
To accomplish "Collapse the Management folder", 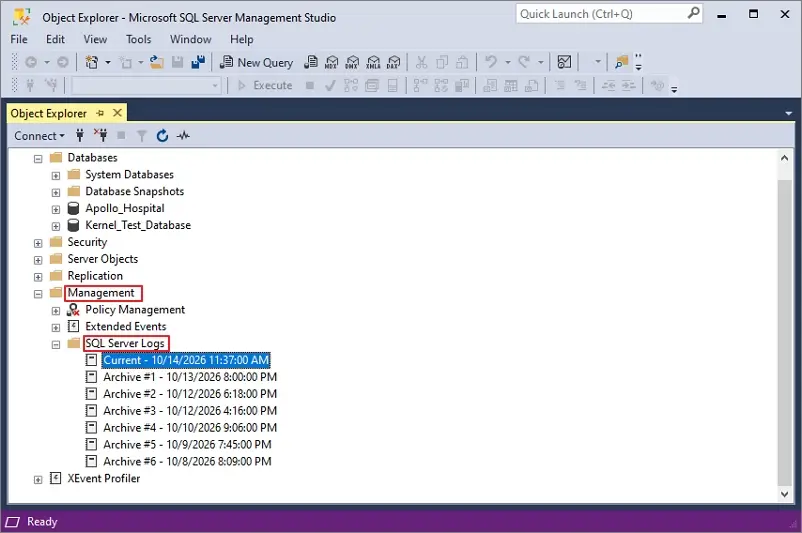I will (x=38, y=294).
